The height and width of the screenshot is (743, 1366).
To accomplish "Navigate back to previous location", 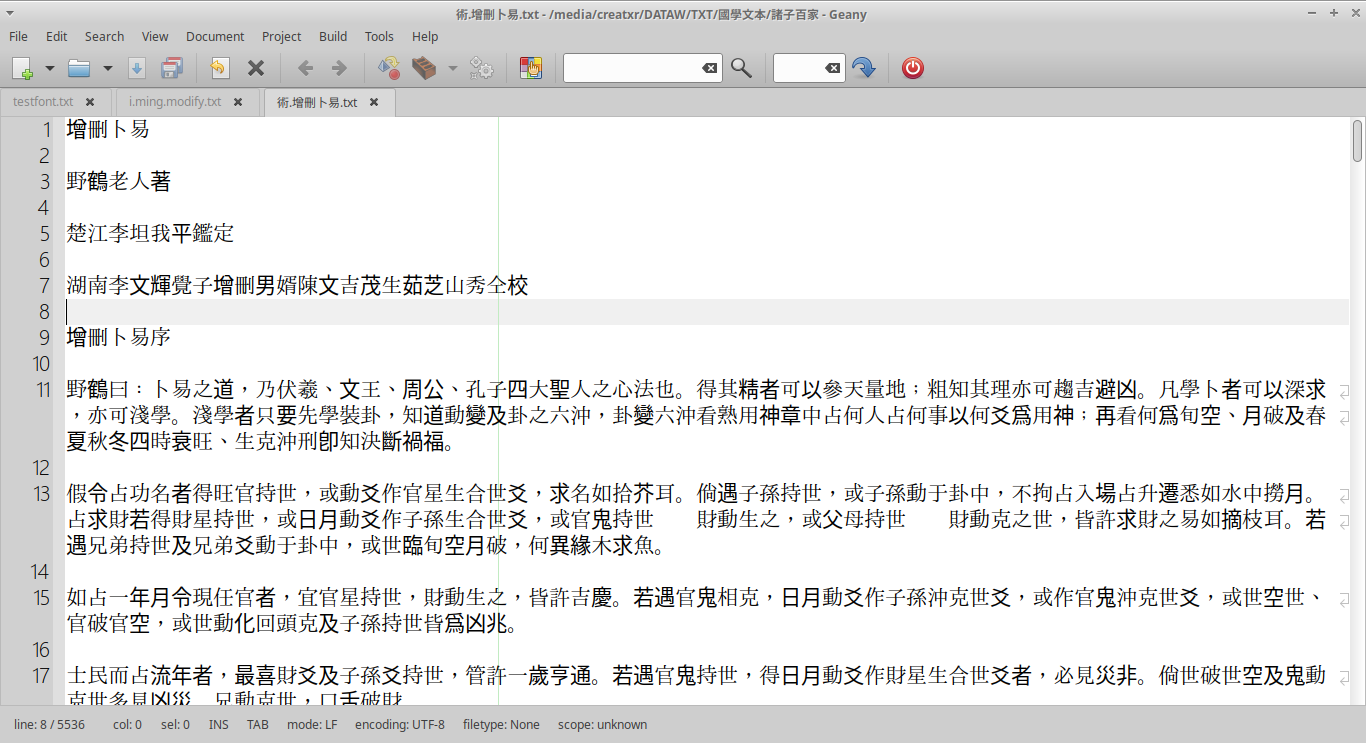I will (x=305, y=68).
